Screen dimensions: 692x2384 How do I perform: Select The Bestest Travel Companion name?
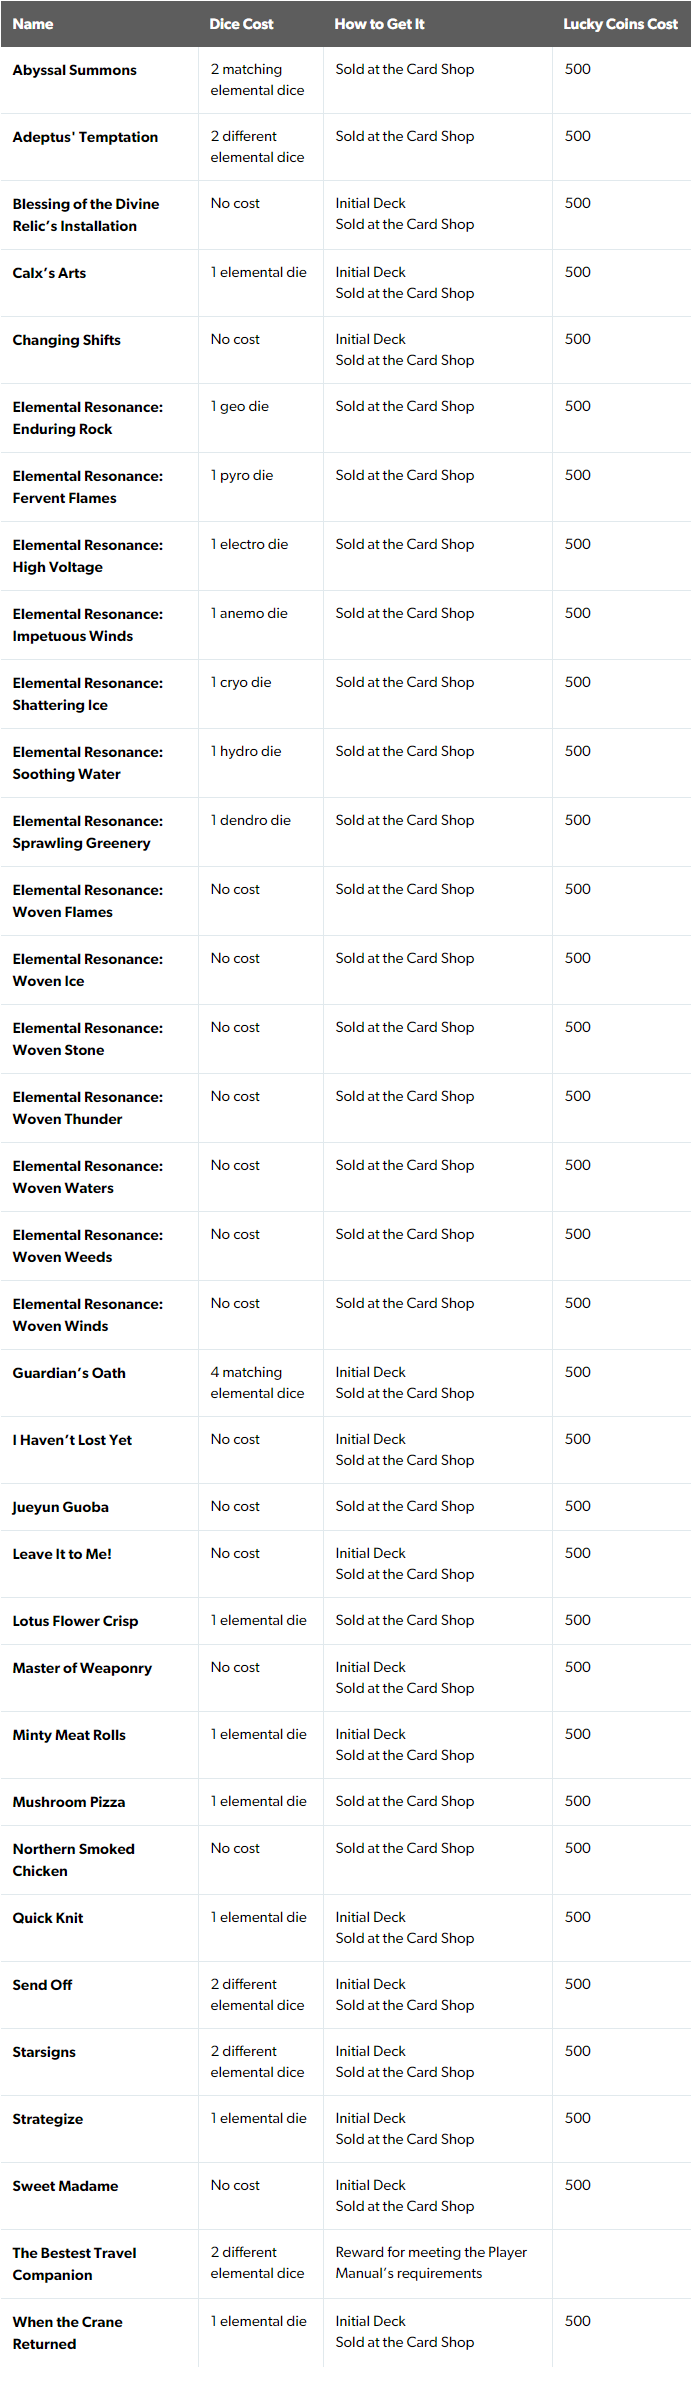75,2264
